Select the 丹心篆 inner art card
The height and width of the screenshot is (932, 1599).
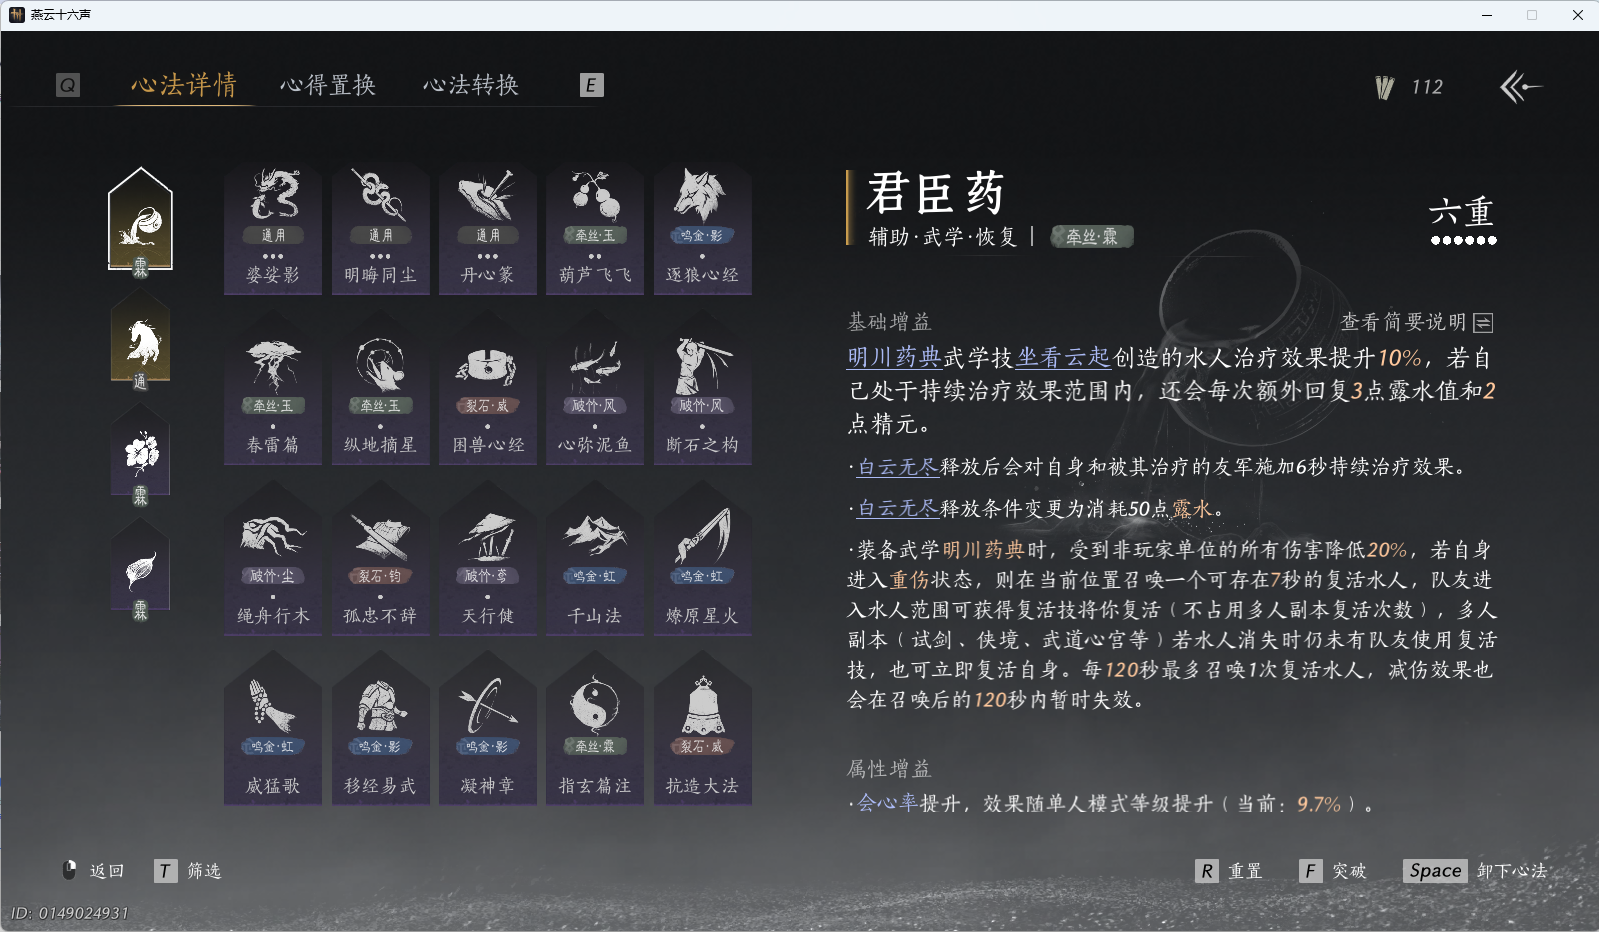point(488,229)
